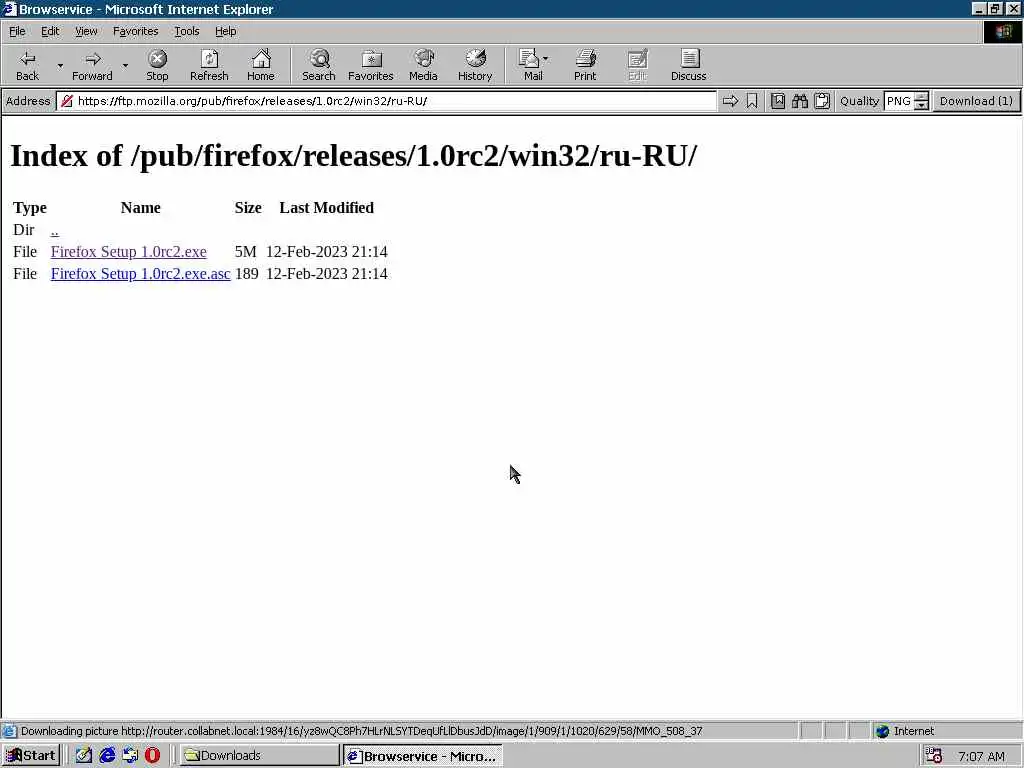Select the '5M' size cell

point(246,251)
